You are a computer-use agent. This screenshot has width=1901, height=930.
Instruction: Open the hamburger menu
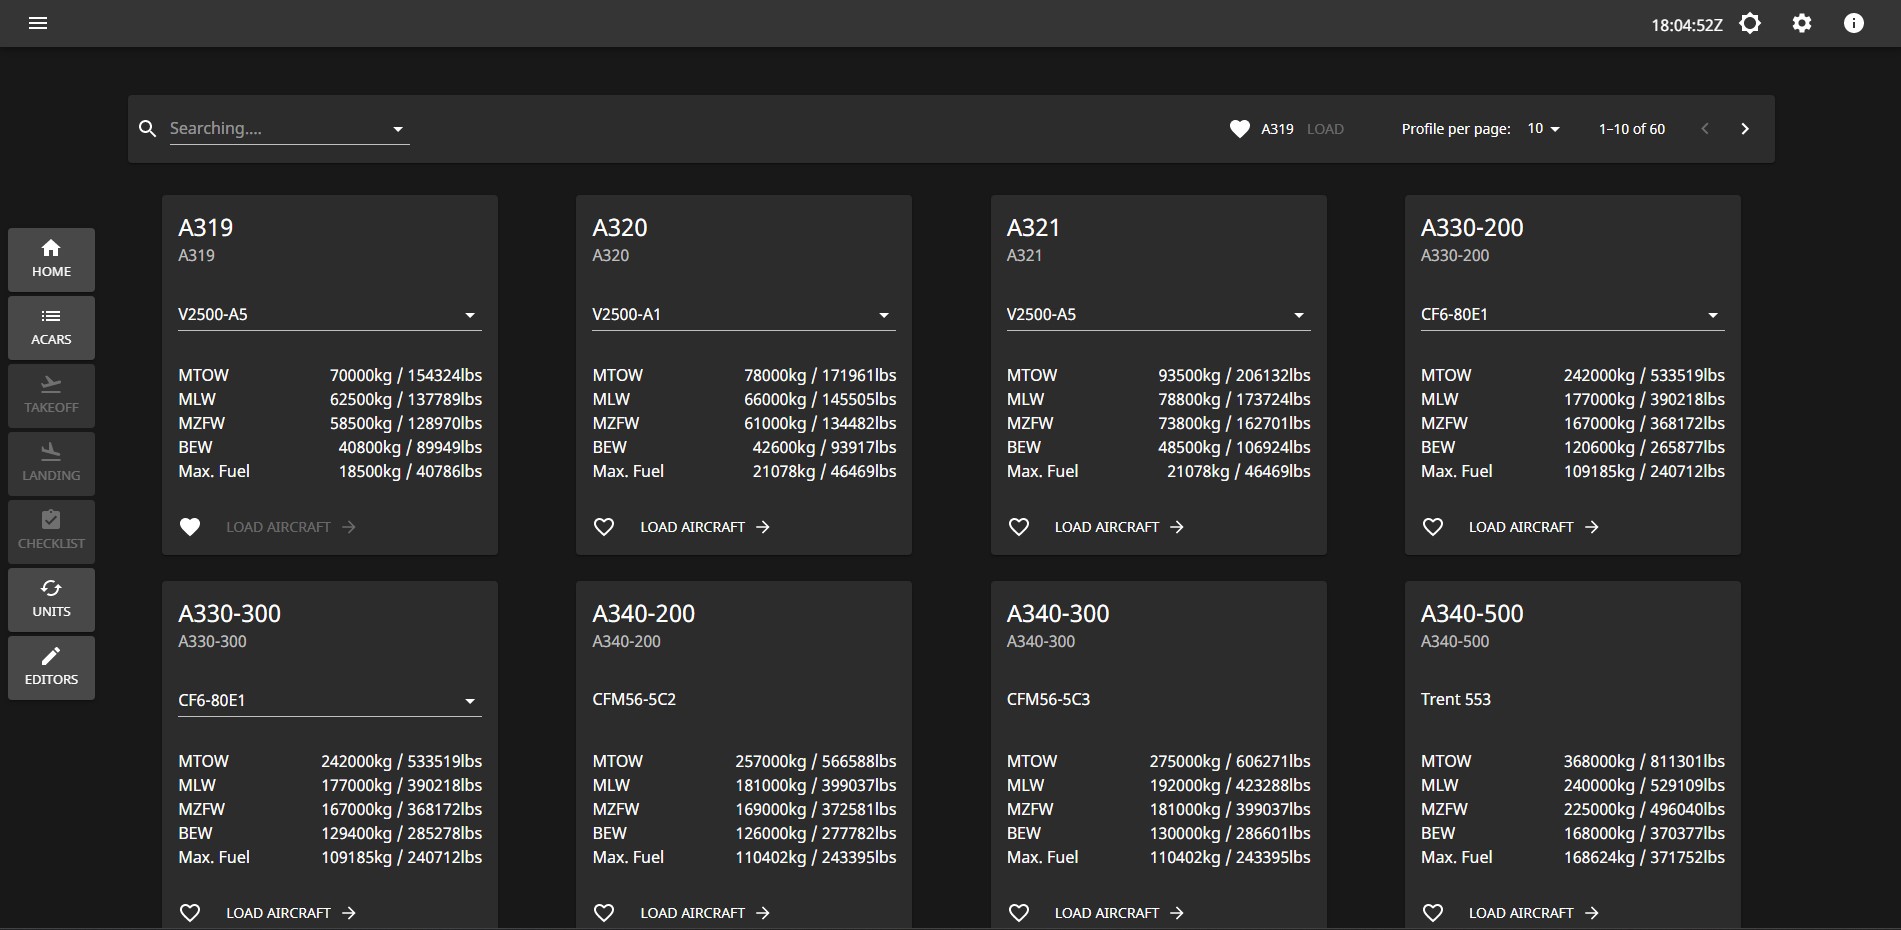click(38, 23)
